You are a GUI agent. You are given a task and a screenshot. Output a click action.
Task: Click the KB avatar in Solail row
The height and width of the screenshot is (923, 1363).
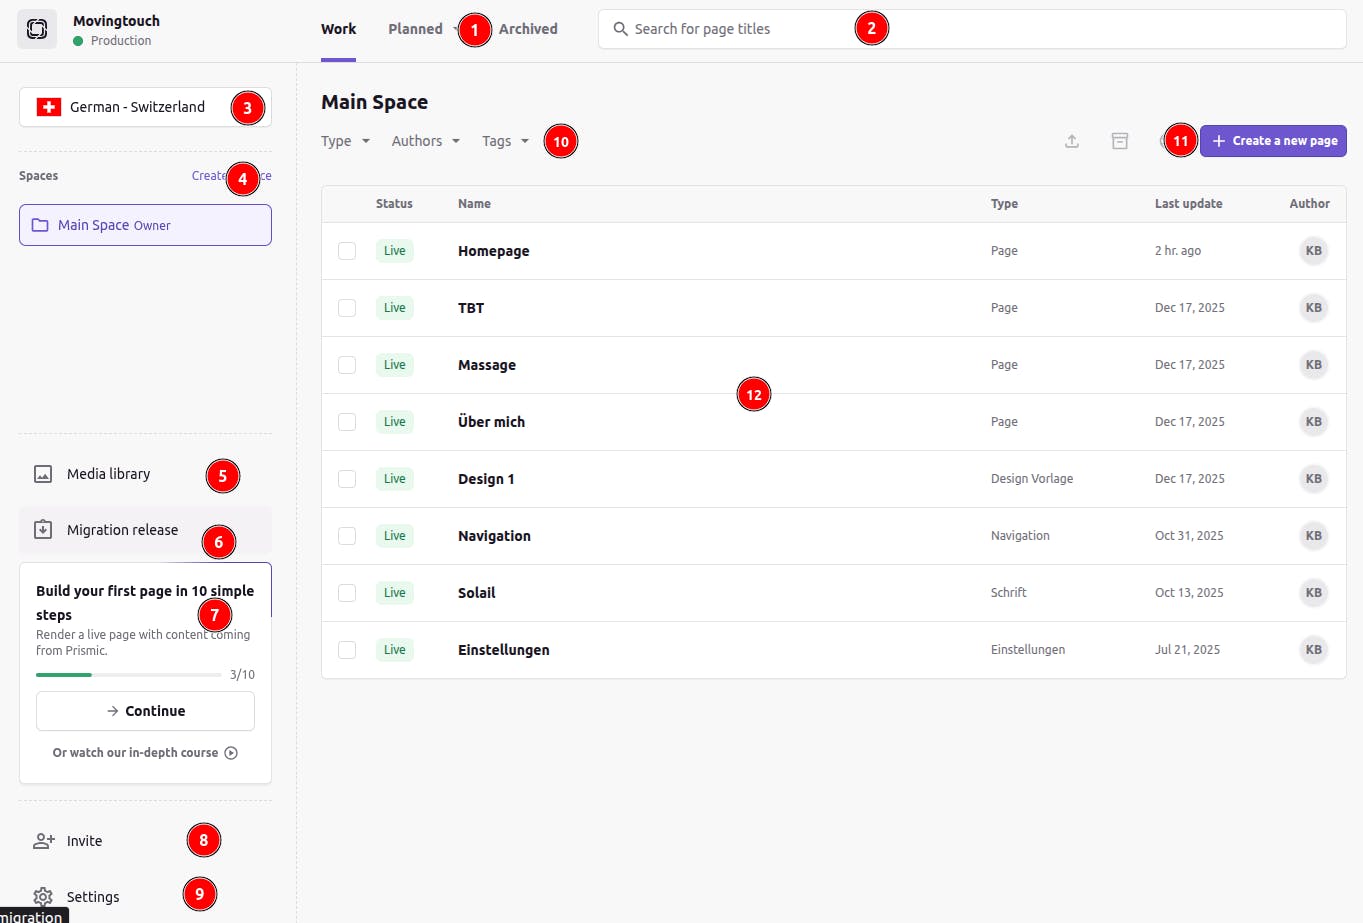click(1314, 593)
